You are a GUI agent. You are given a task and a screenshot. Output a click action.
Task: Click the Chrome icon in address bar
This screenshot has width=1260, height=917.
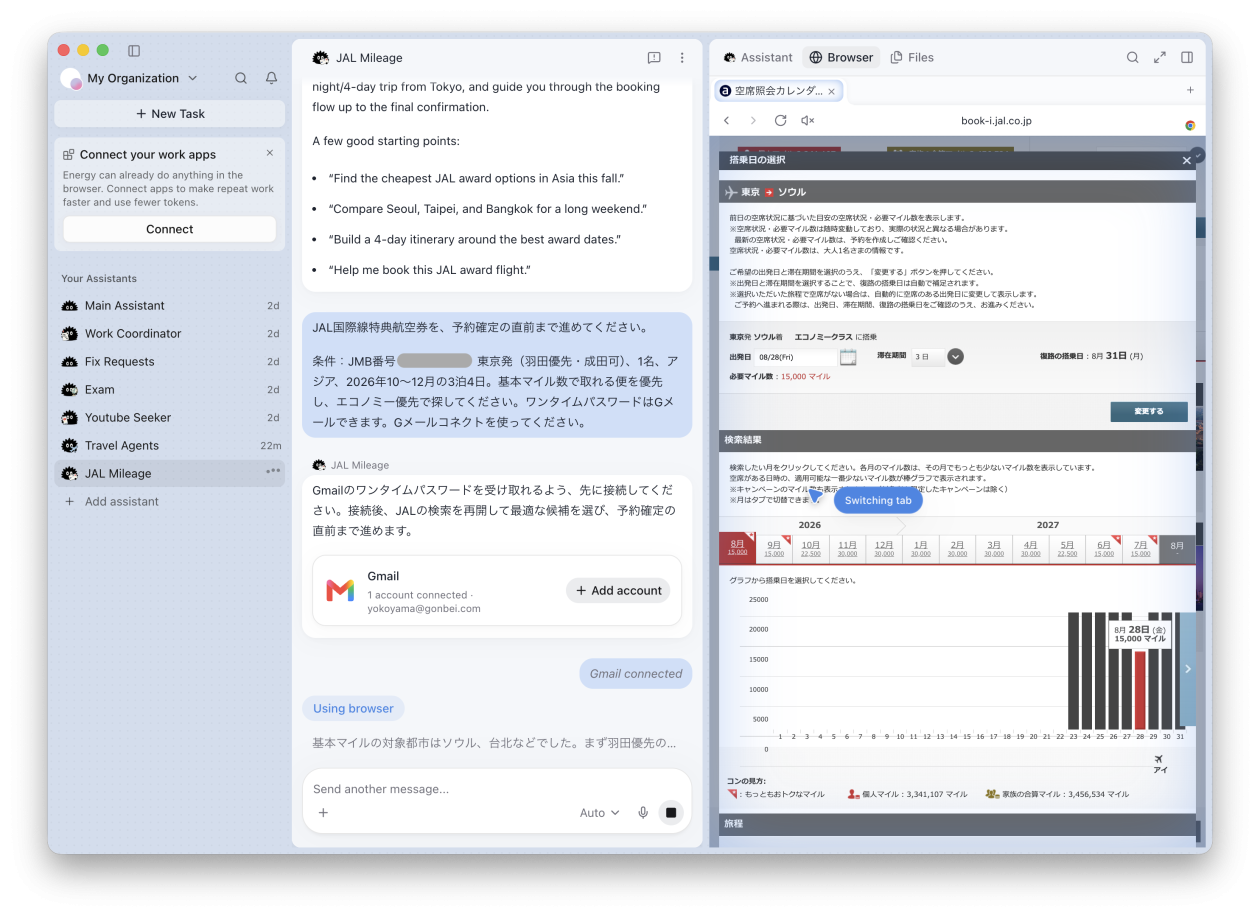[1190, 125]
